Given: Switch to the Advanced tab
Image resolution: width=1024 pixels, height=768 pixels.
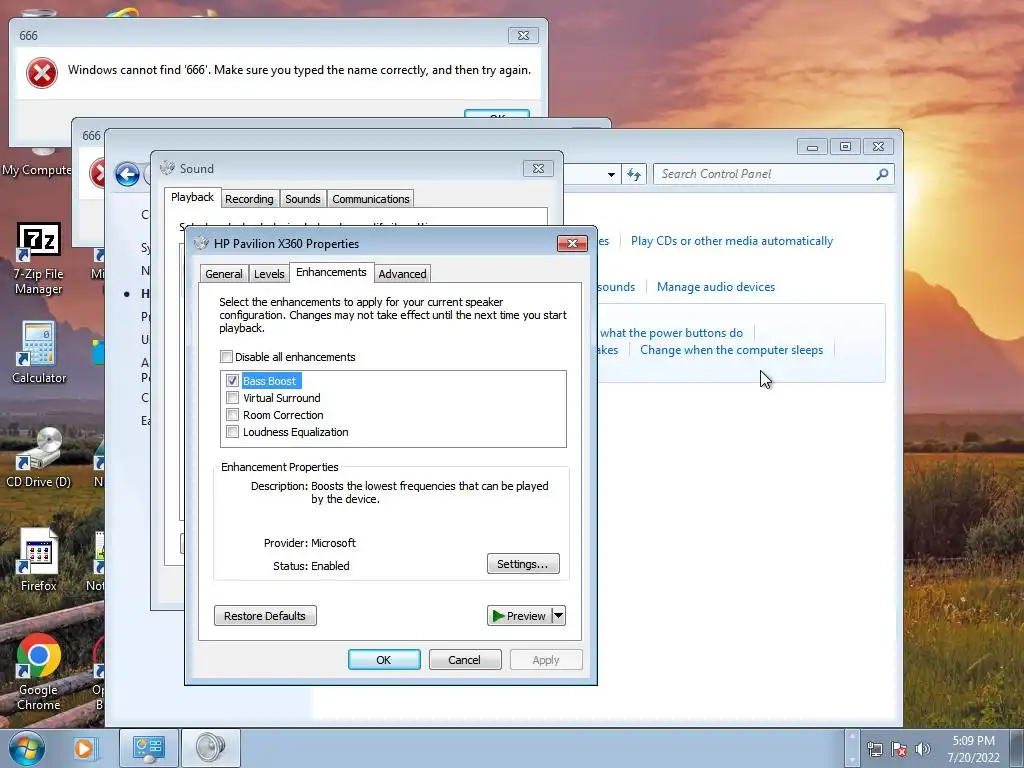Looking at the screenshot, I should tap(402, 274).
